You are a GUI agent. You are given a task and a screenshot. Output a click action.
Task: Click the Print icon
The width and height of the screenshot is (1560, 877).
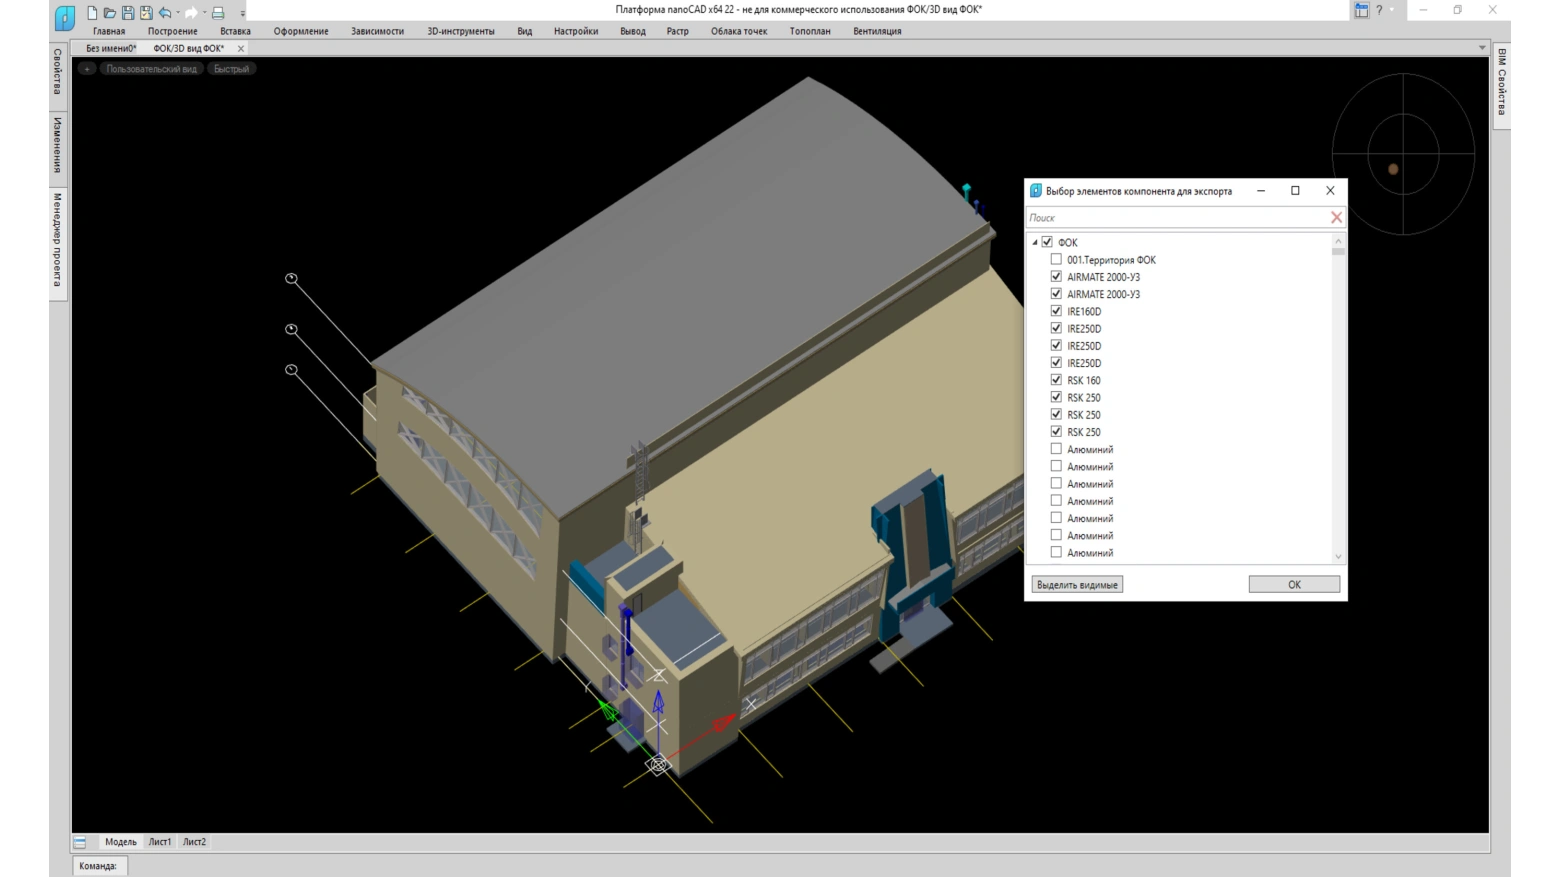pos(218,13)
